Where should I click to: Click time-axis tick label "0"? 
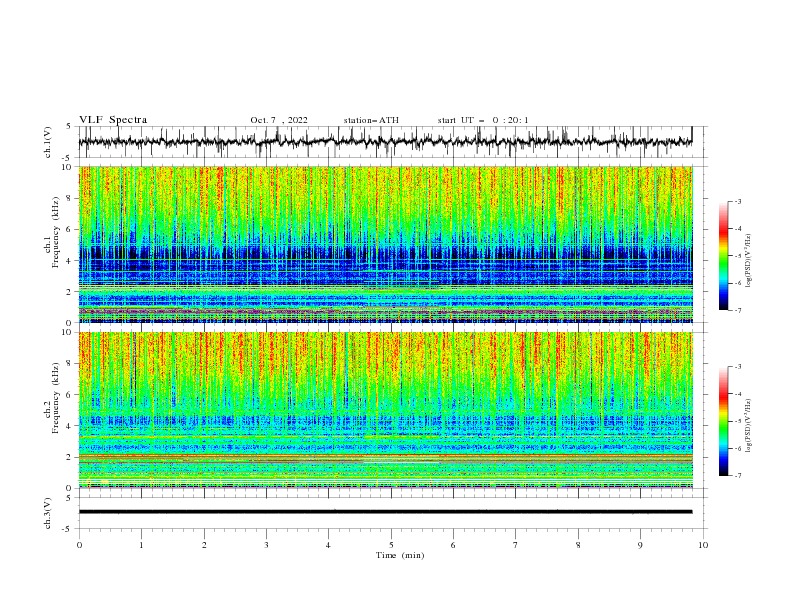79,545
